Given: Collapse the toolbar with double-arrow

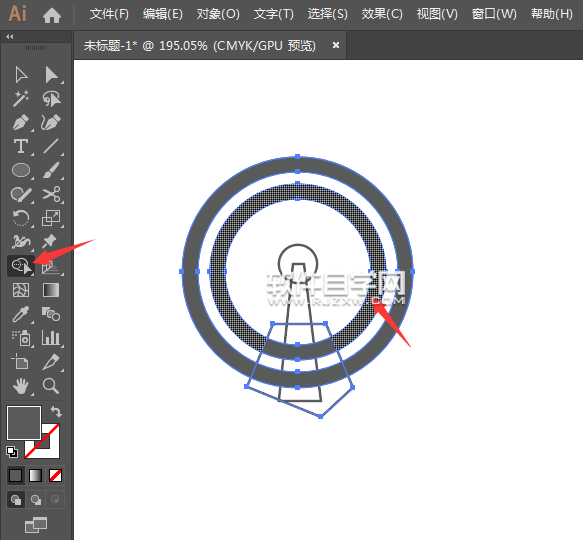Looking at the screenshot, I should pos(10,36).
